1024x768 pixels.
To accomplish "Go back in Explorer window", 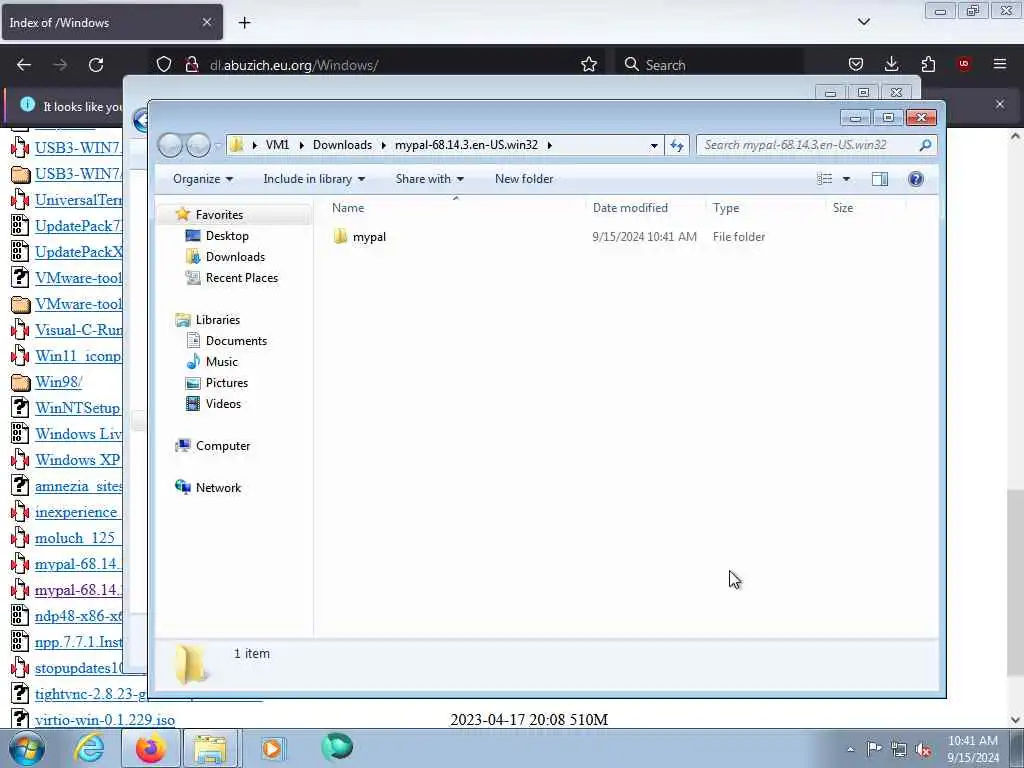I will pos(170,145).
